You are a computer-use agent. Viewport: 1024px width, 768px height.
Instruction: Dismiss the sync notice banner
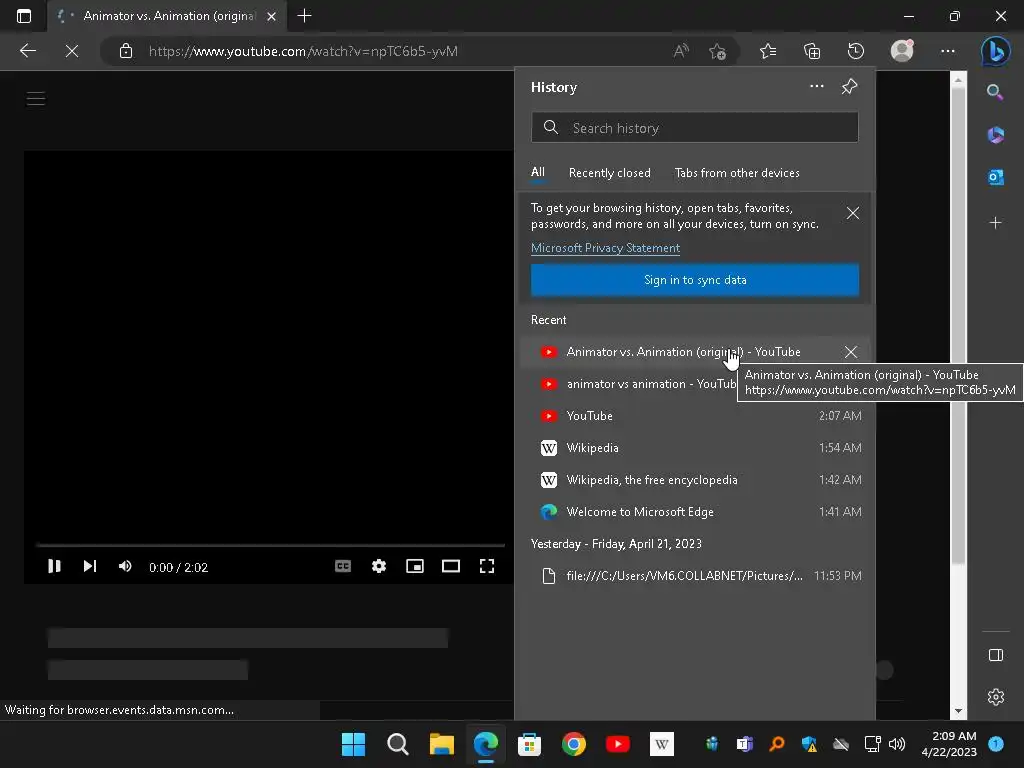coord(852,213)
